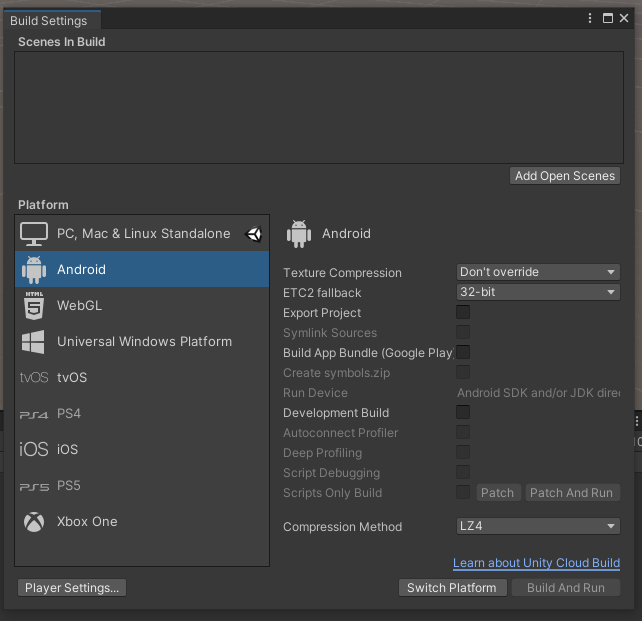
Task: Enable Build App Bundle (Google Play) checkbox
Action: click(x=463, y=352)
